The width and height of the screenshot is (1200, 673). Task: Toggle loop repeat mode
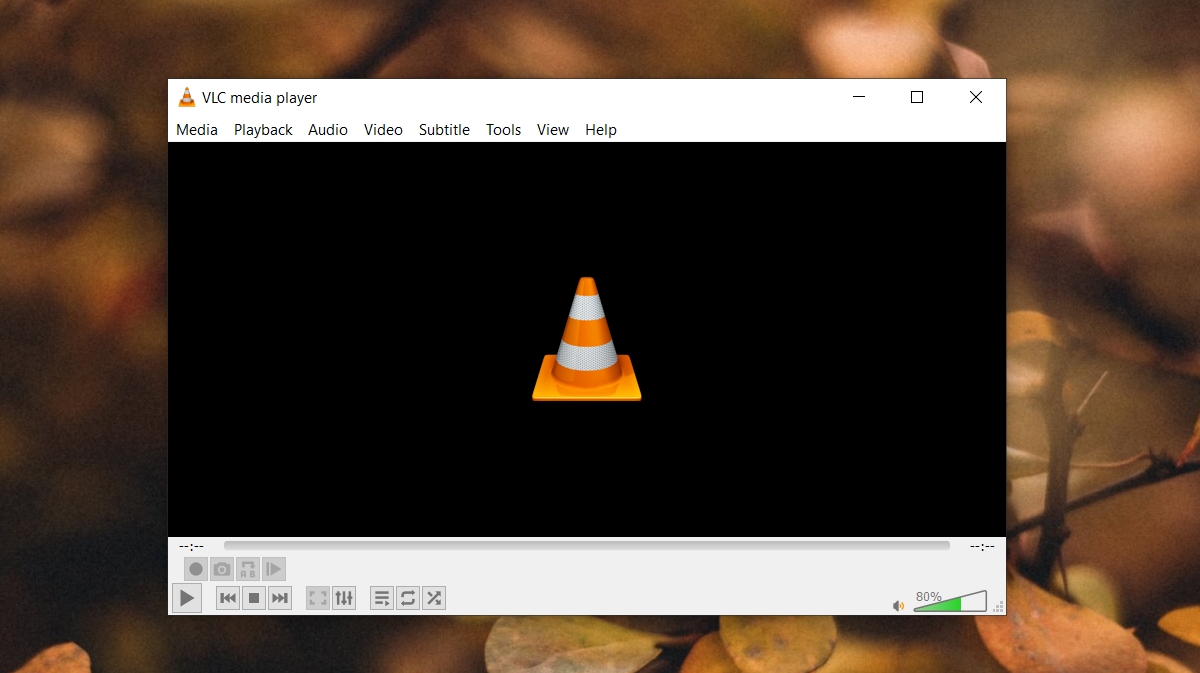(x=408, y=598)
